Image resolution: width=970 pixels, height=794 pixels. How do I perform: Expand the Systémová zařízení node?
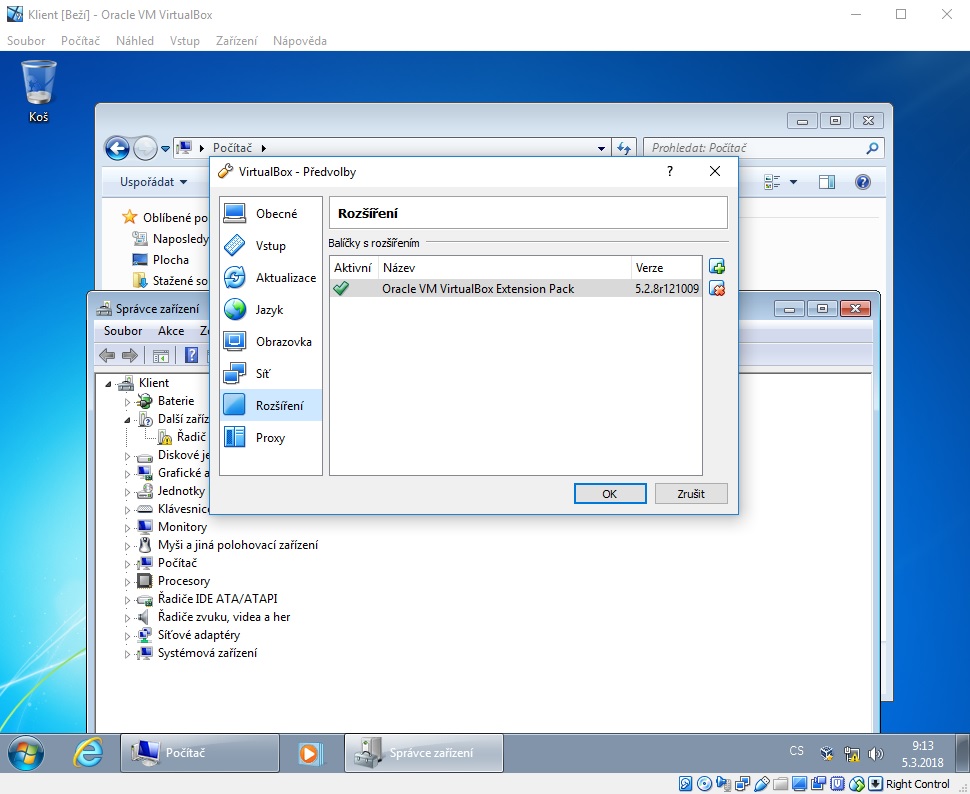pos(128,654)
